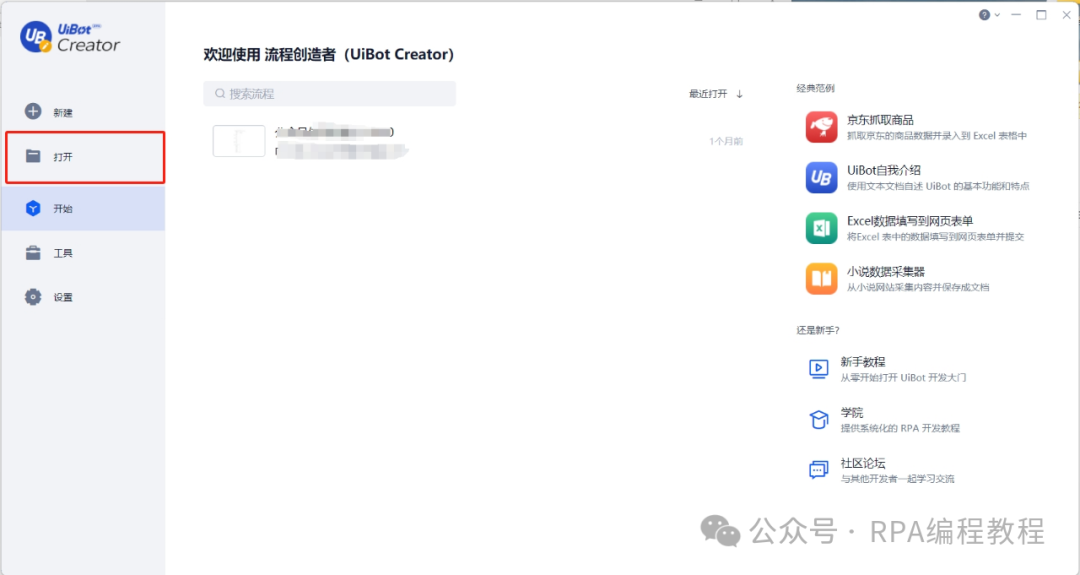The width and height of the screenshot is (1080, 575).
Task: Click the folder icon for 打开
Action: [33, 156]
